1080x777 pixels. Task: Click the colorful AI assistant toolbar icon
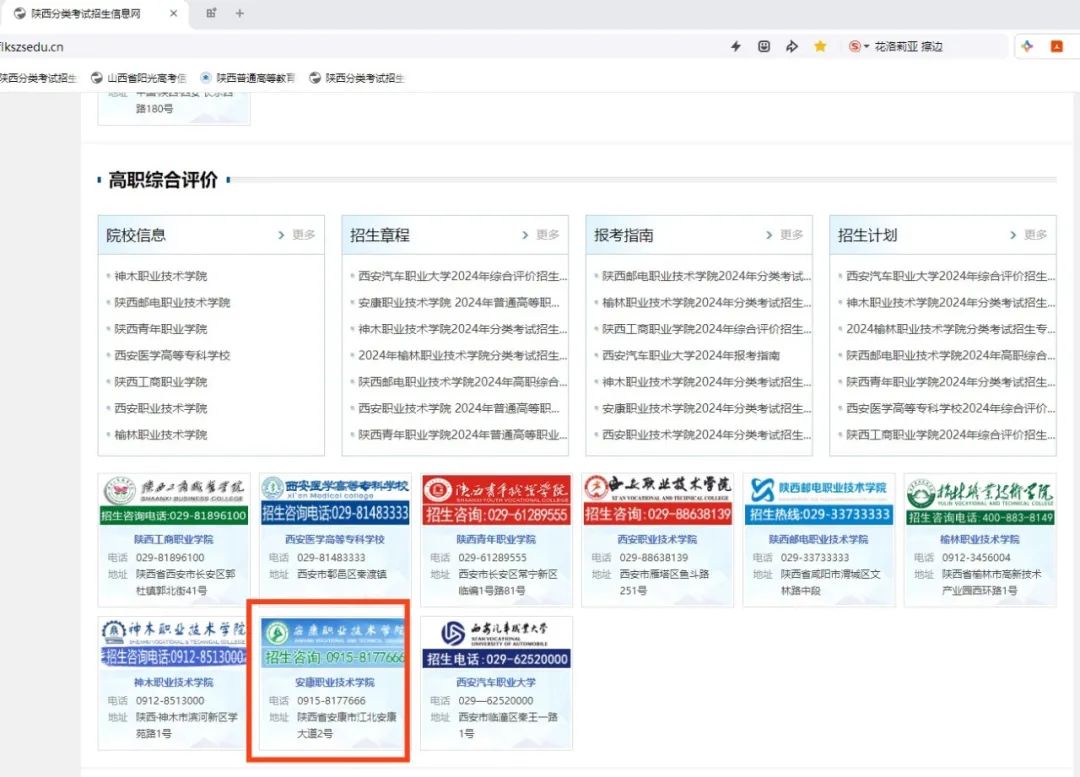point(1027,46)
